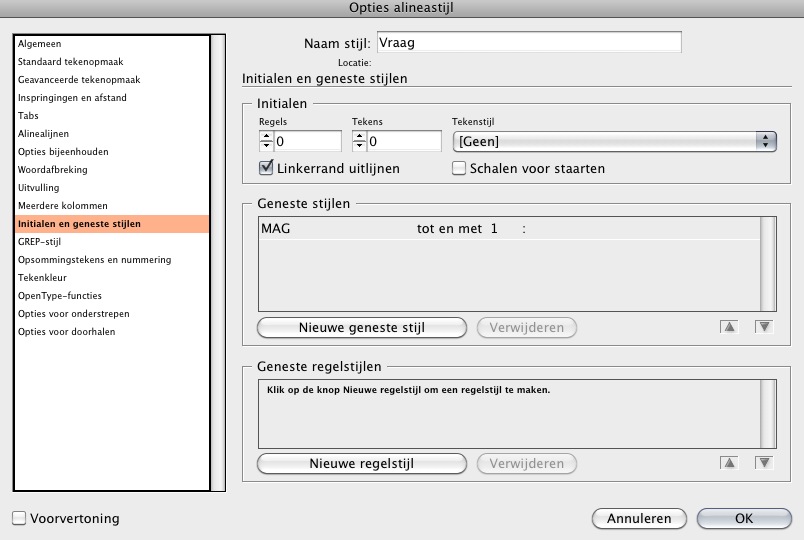Screen dimensions: 804x540
Task: Click Nieuwe geneste stijl button
Action: [361, 327]
